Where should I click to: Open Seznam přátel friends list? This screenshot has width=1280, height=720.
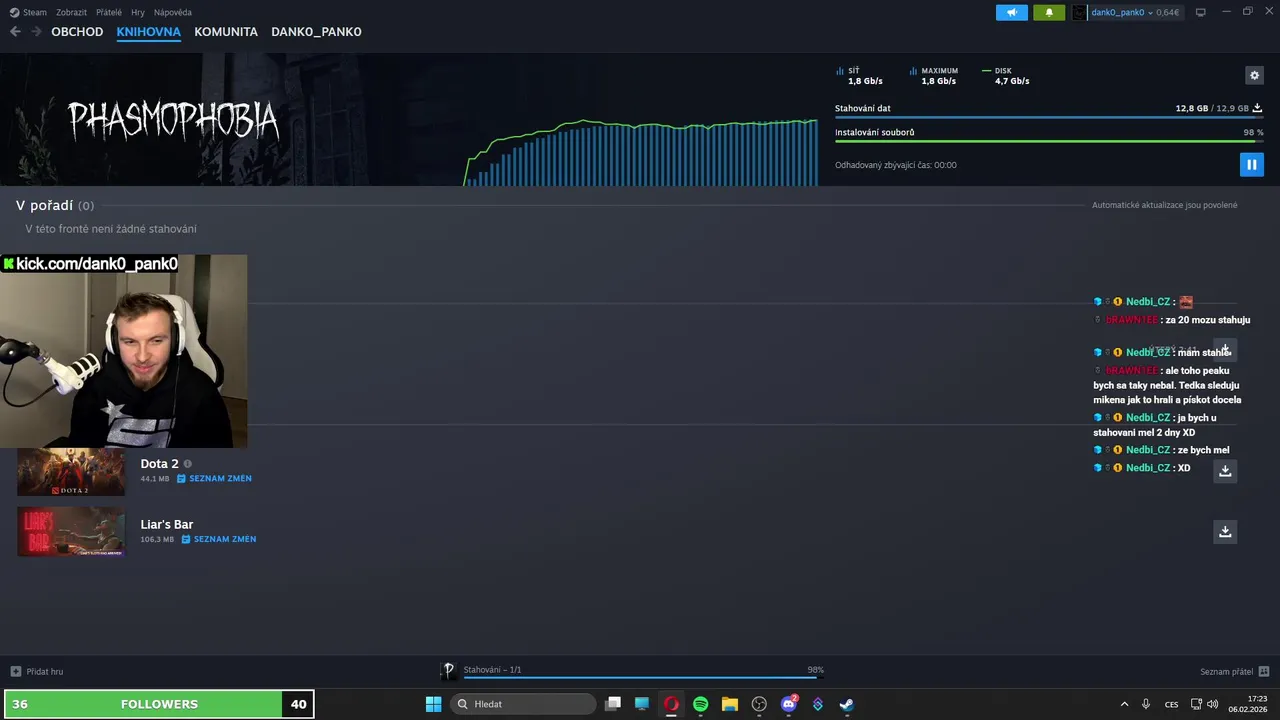[1235, 671]
